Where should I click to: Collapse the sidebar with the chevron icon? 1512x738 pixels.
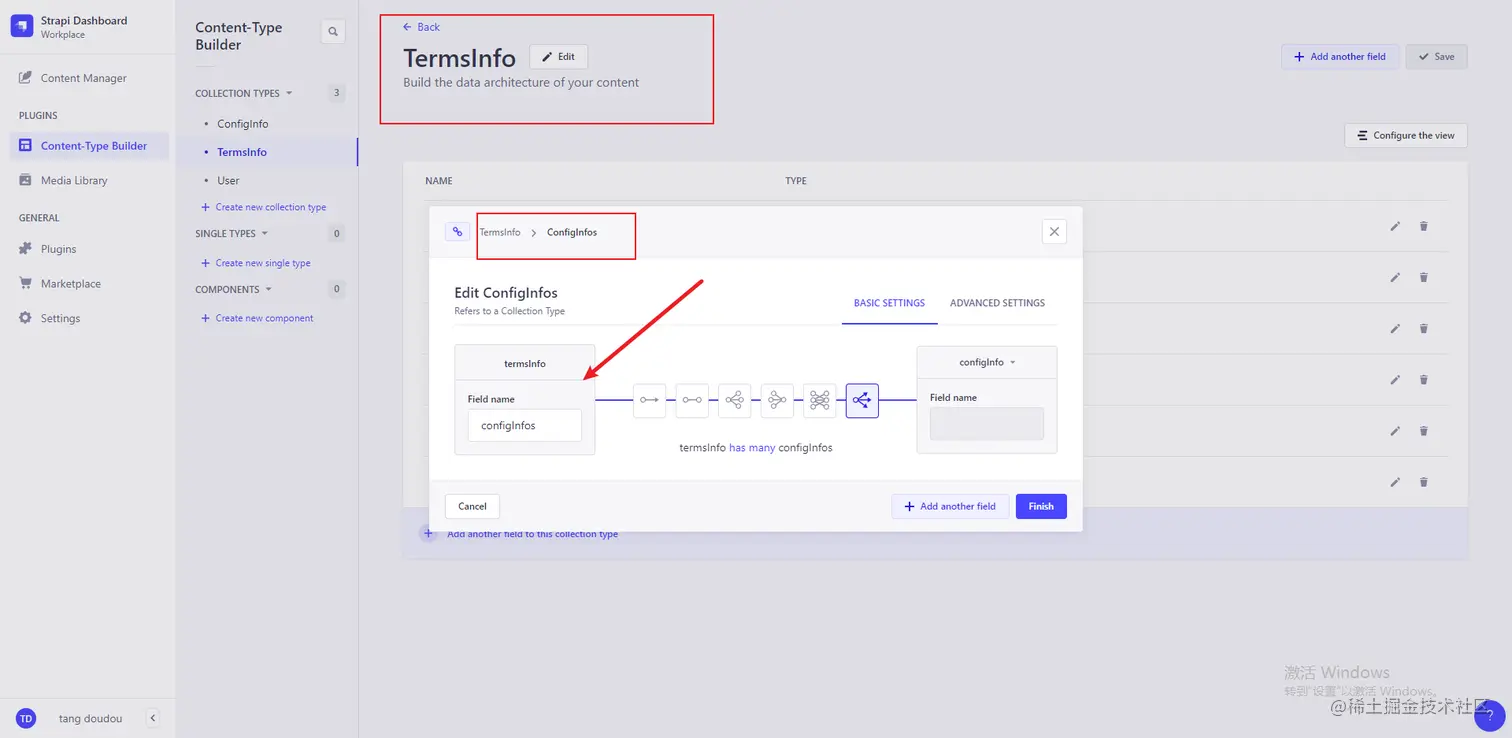[x=152, y=718]
